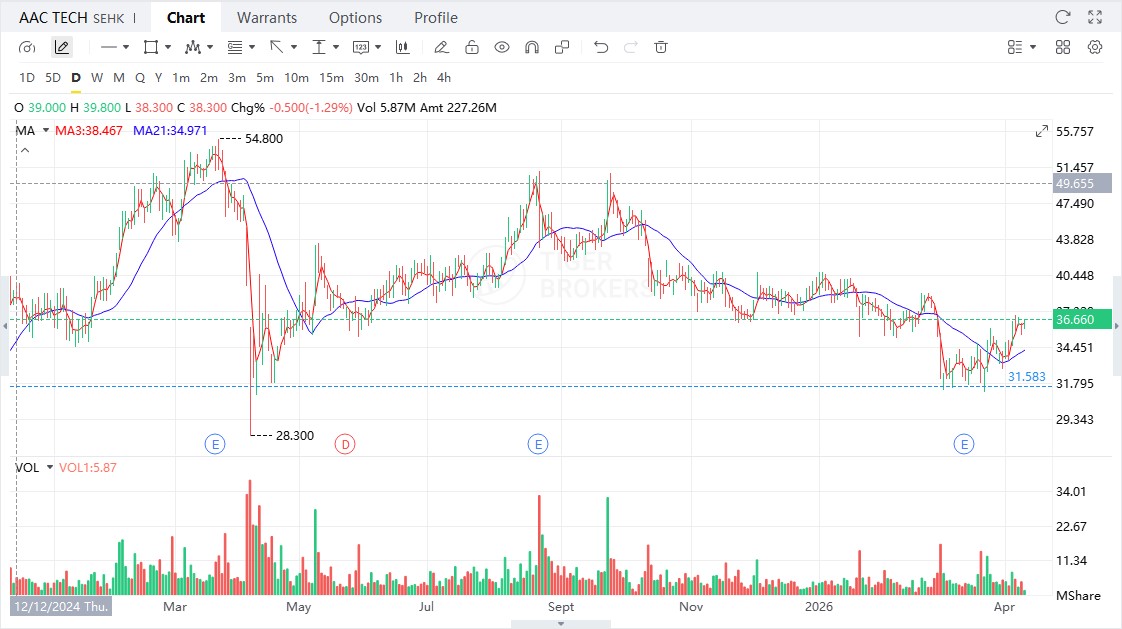Viewport: 1122px width, 629px height.
Task: Select the 3m interval
Action: (237, 77)
